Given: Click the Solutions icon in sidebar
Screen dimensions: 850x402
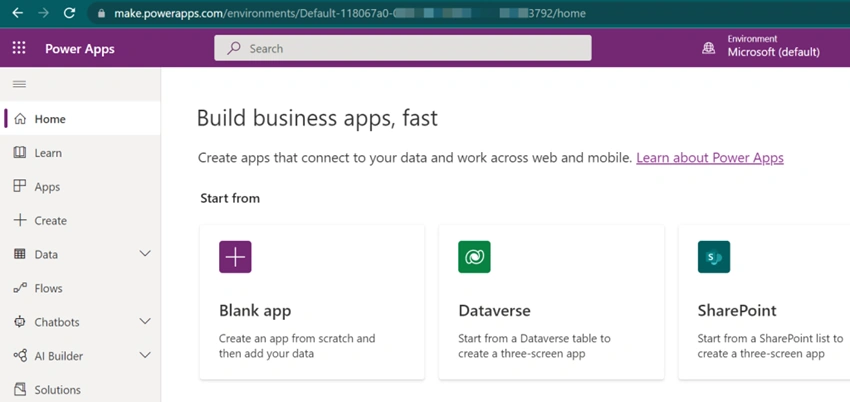Looking at the screenshot, I should point(20,389).
